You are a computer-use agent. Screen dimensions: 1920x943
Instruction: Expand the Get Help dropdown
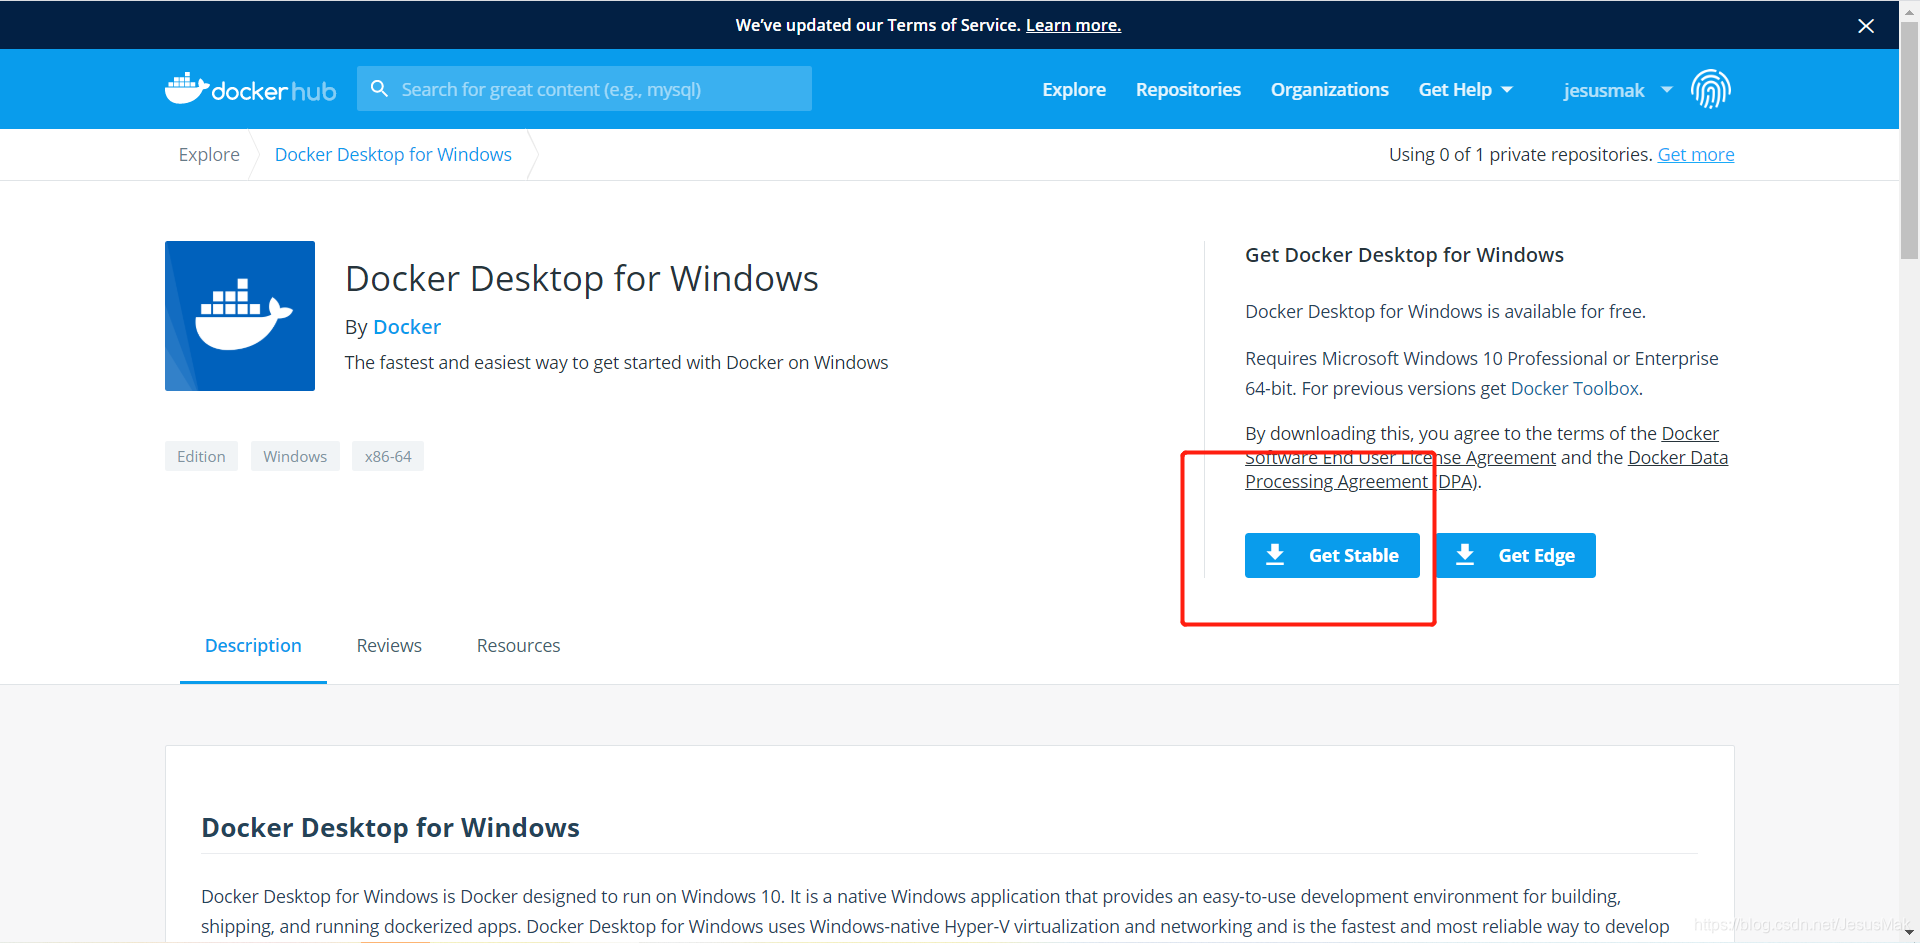(1465, 90)
